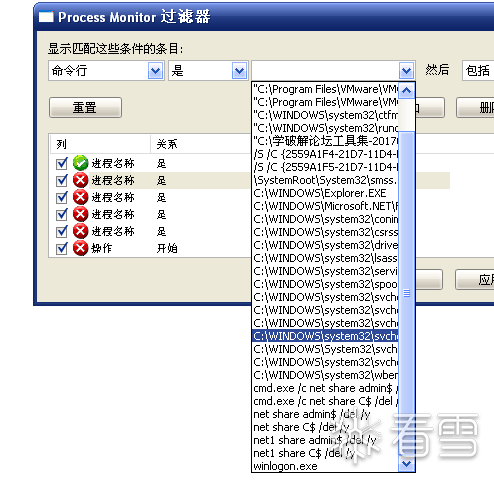Uncheck the highlighted 进程名称 filter row
The width and height of the screenshot is (494, 482).
point(62,180)
